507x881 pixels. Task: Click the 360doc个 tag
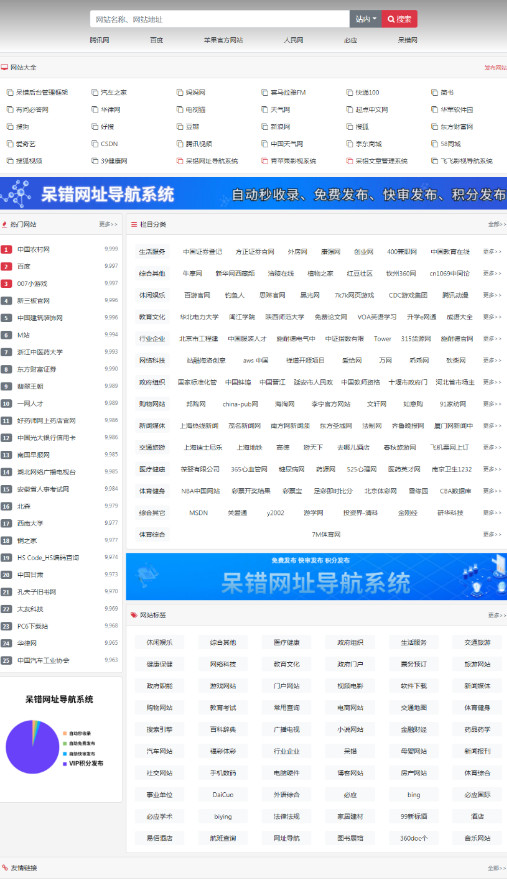click(x=414, y=838)
